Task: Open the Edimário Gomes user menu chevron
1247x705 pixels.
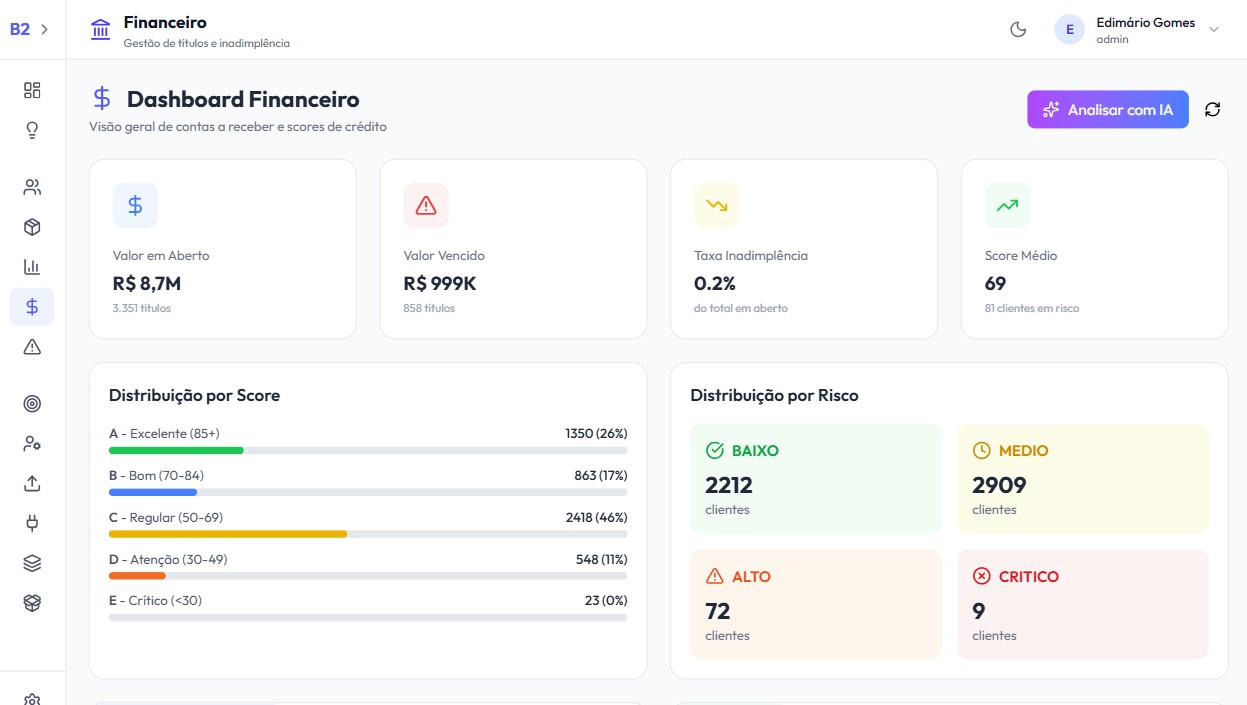Action: (1214, 29)
